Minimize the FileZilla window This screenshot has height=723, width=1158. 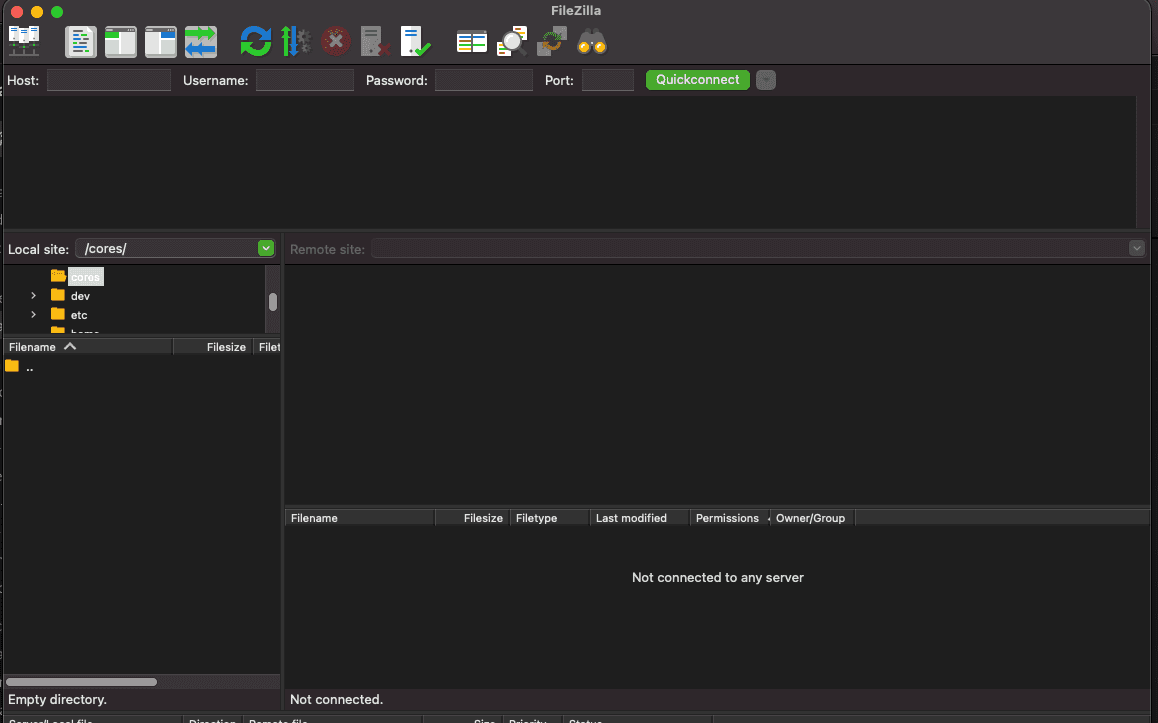[37, 12]
